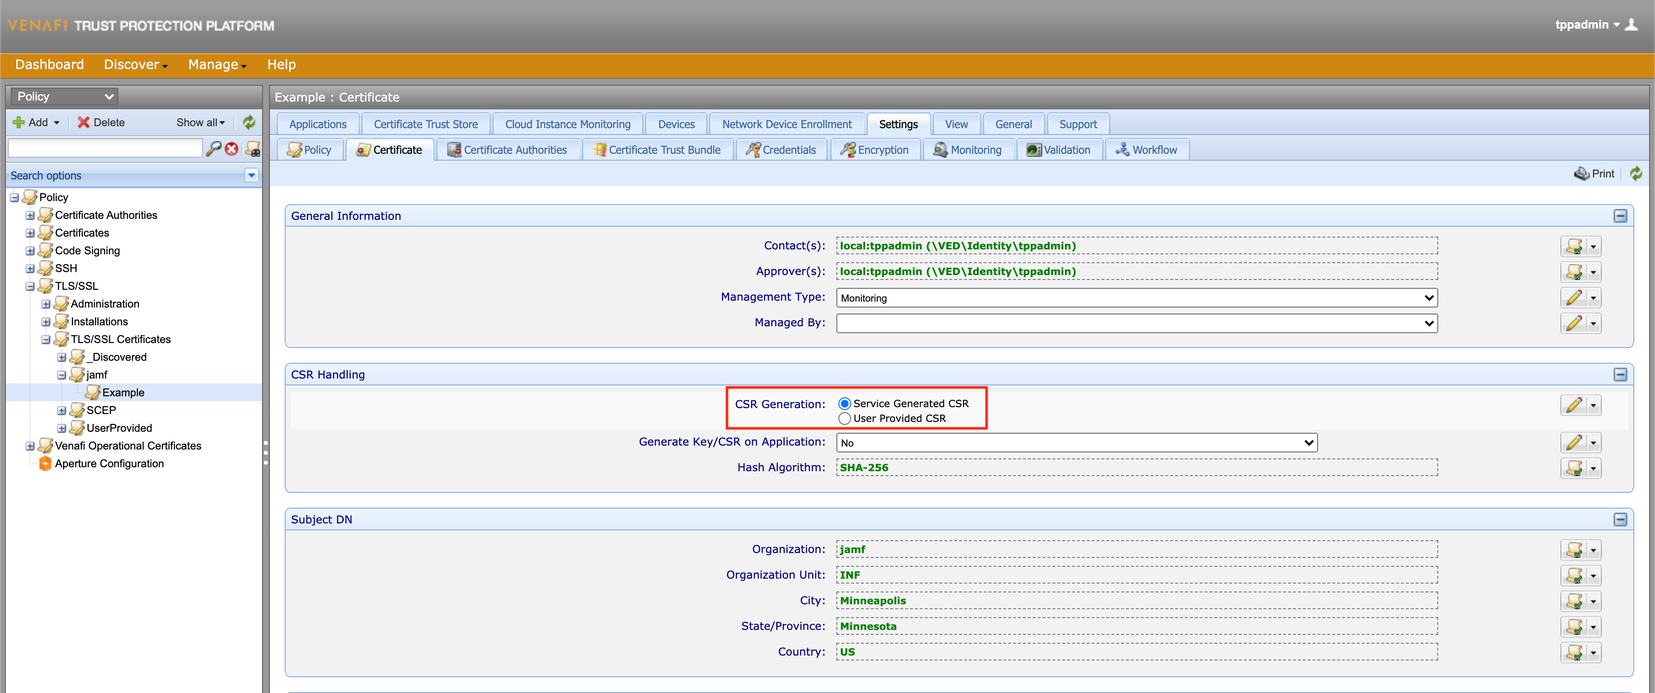
Task: Open the Show all dropdown
Action: 201,122
